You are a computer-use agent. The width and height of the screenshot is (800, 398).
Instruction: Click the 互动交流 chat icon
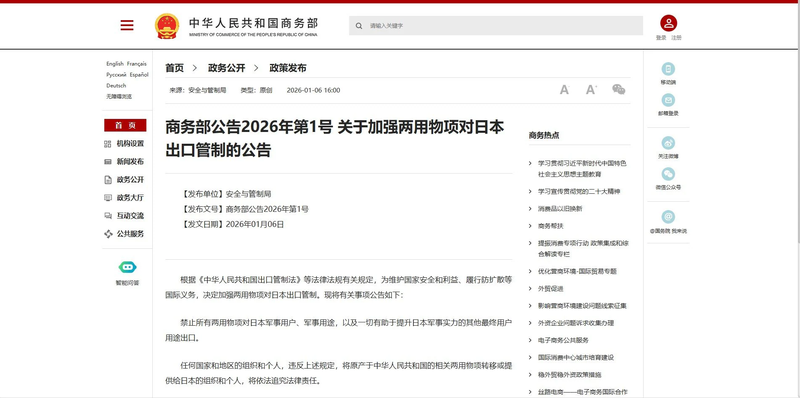pos(108,216)
